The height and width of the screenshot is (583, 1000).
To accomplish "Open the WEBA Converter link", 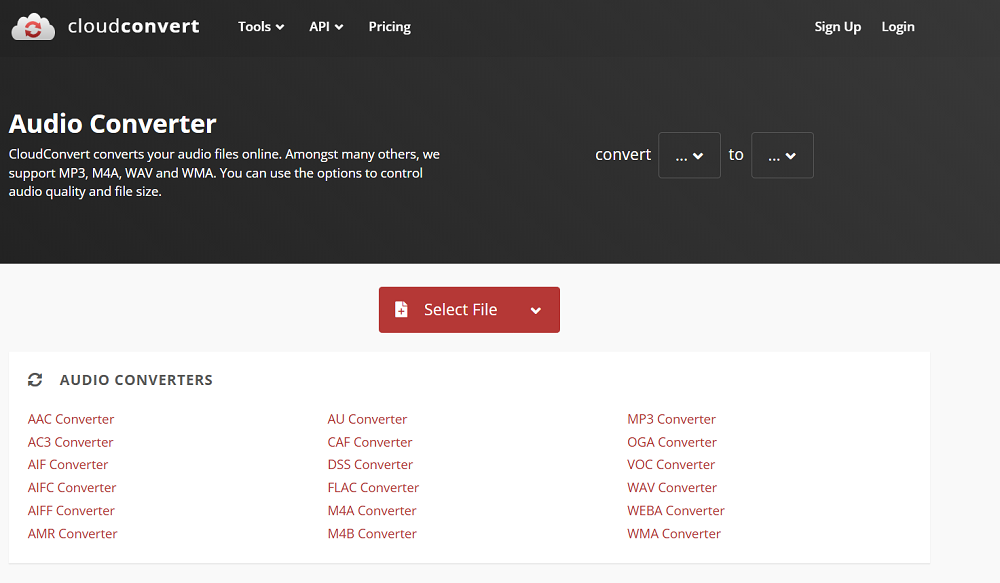I will tap(675, 510).
